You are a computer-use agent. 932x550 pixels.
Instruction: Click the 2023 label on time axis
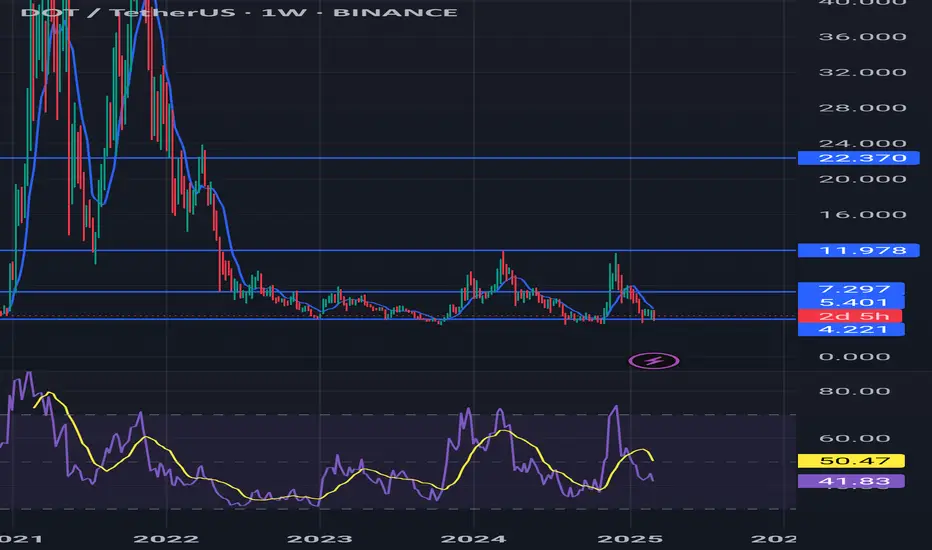(320, 539)
